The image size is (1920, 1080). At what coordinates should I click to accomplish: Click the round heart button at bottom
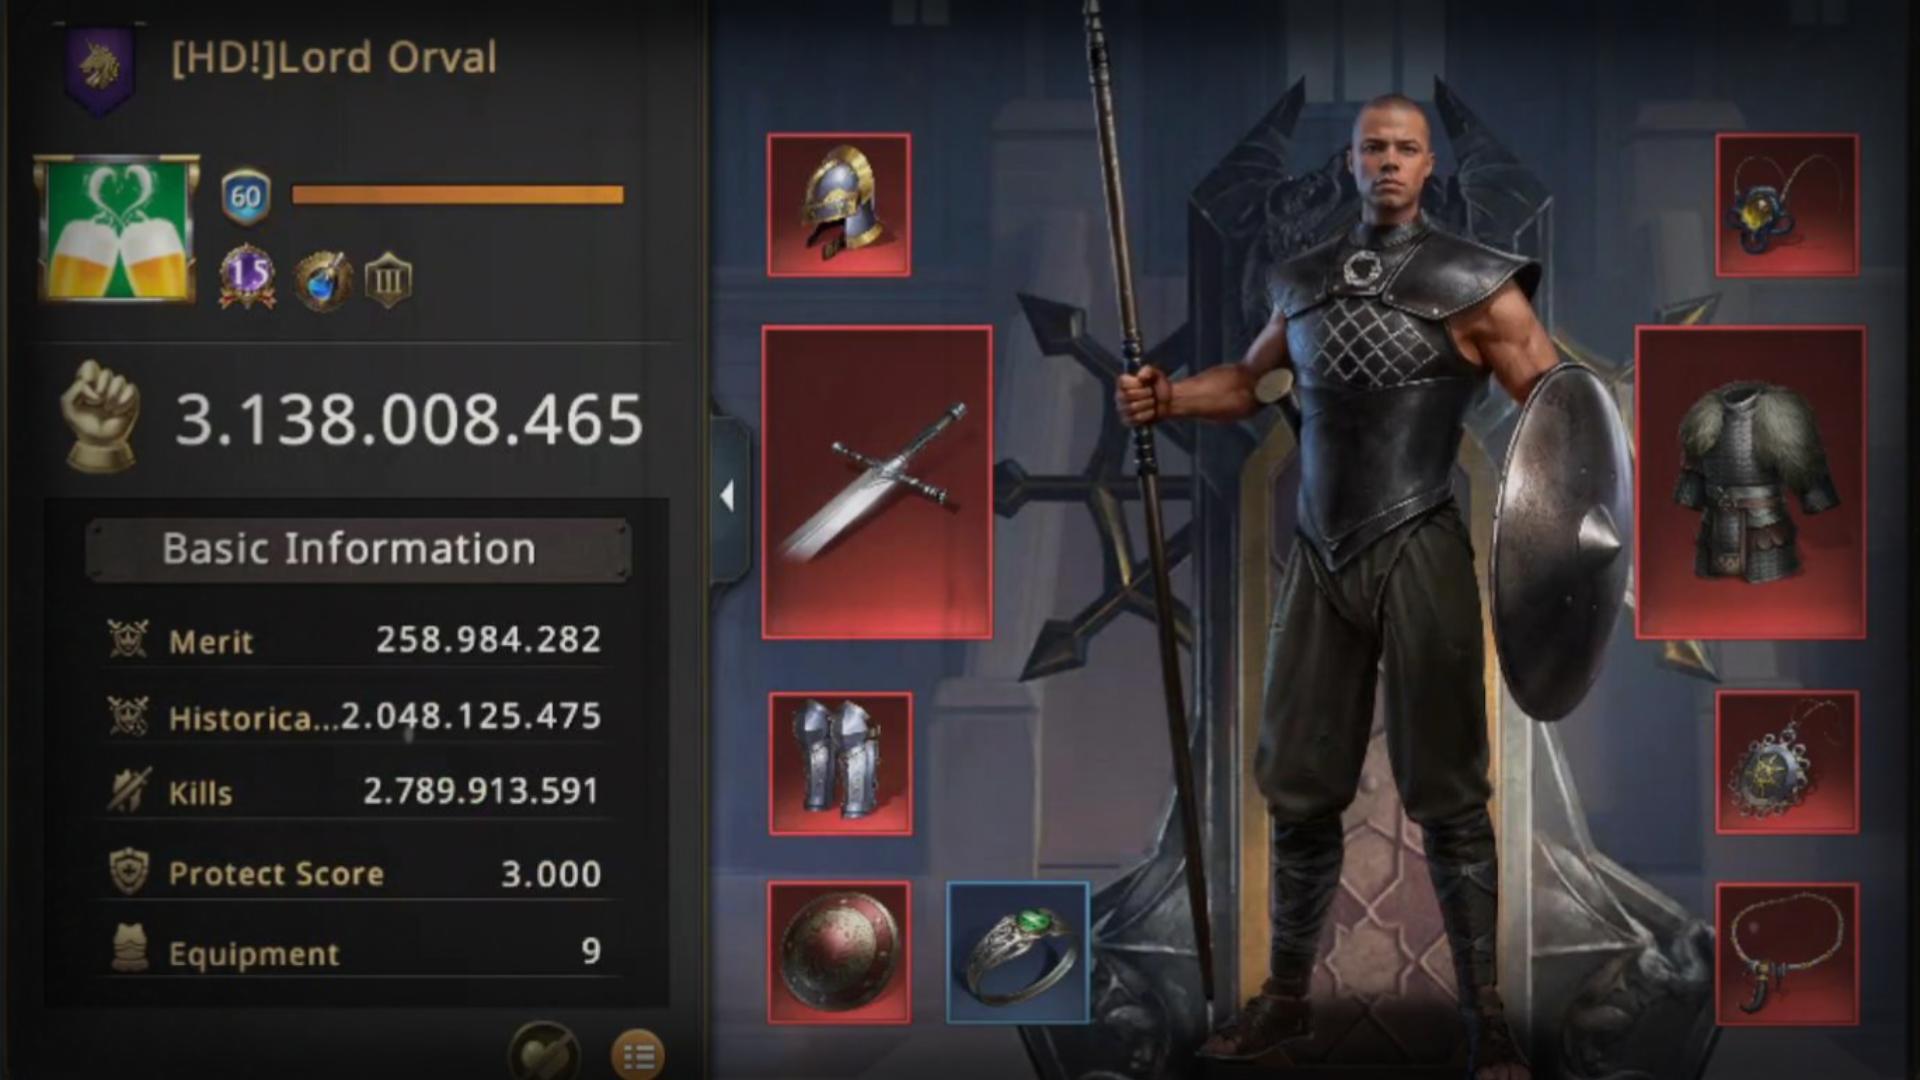coord(543,1052)
